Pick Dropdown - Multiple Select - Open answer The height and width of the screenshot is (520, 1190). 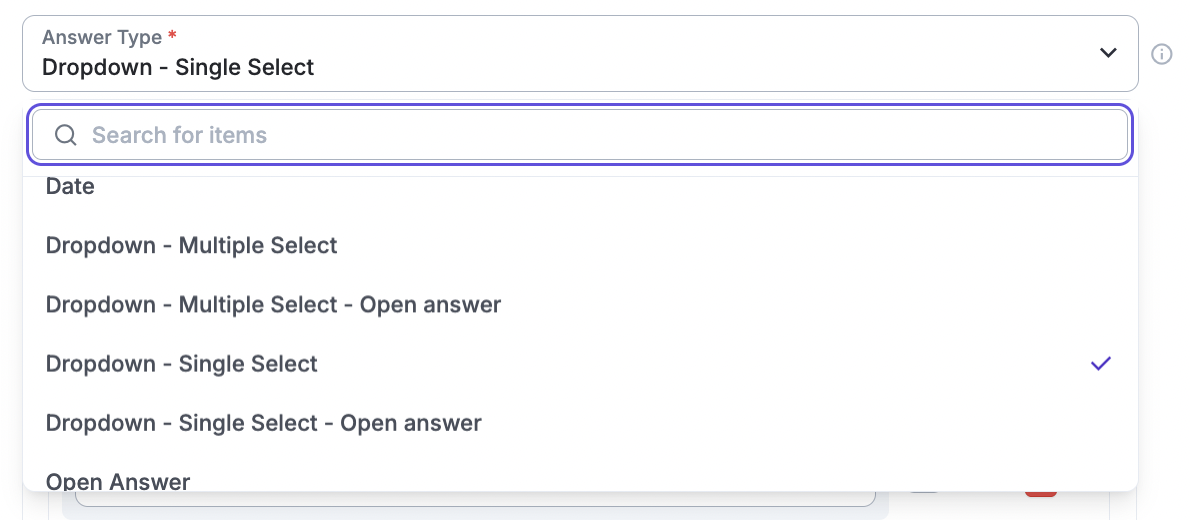(273, 304)
